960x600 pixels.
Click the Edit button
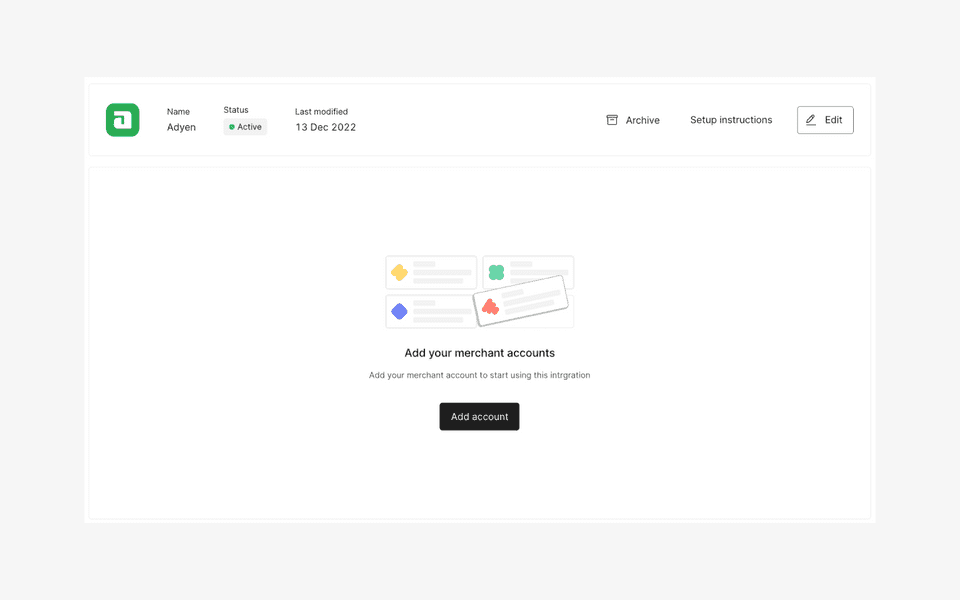(x=825, y=120)
